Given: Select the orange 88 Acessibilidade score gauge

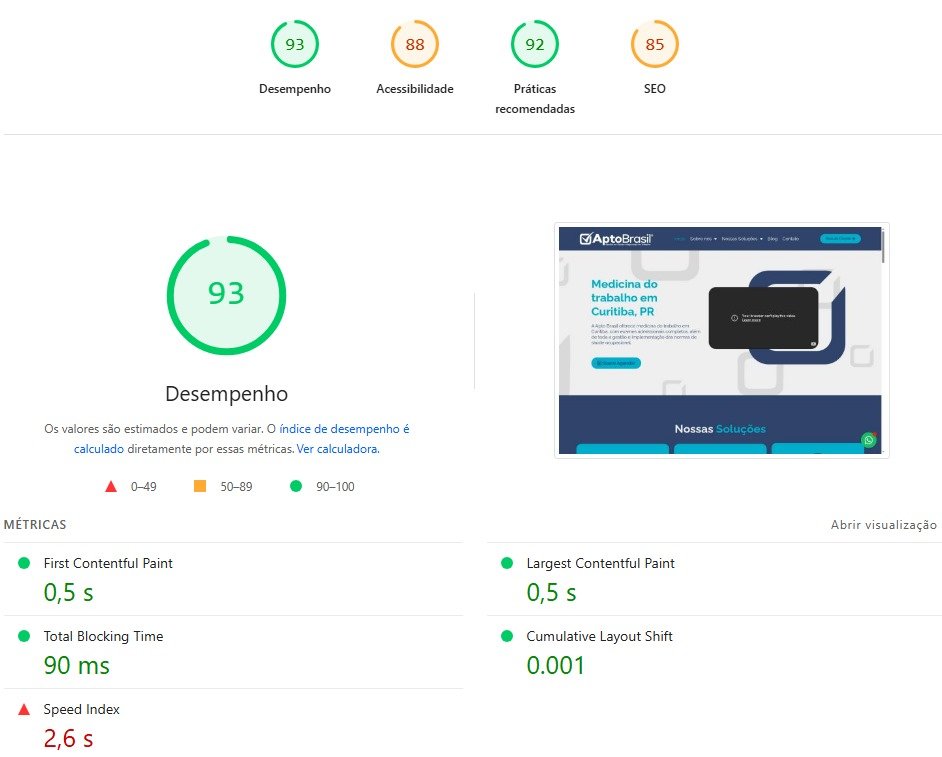Looking at the screenshot, I should point(414,44).
